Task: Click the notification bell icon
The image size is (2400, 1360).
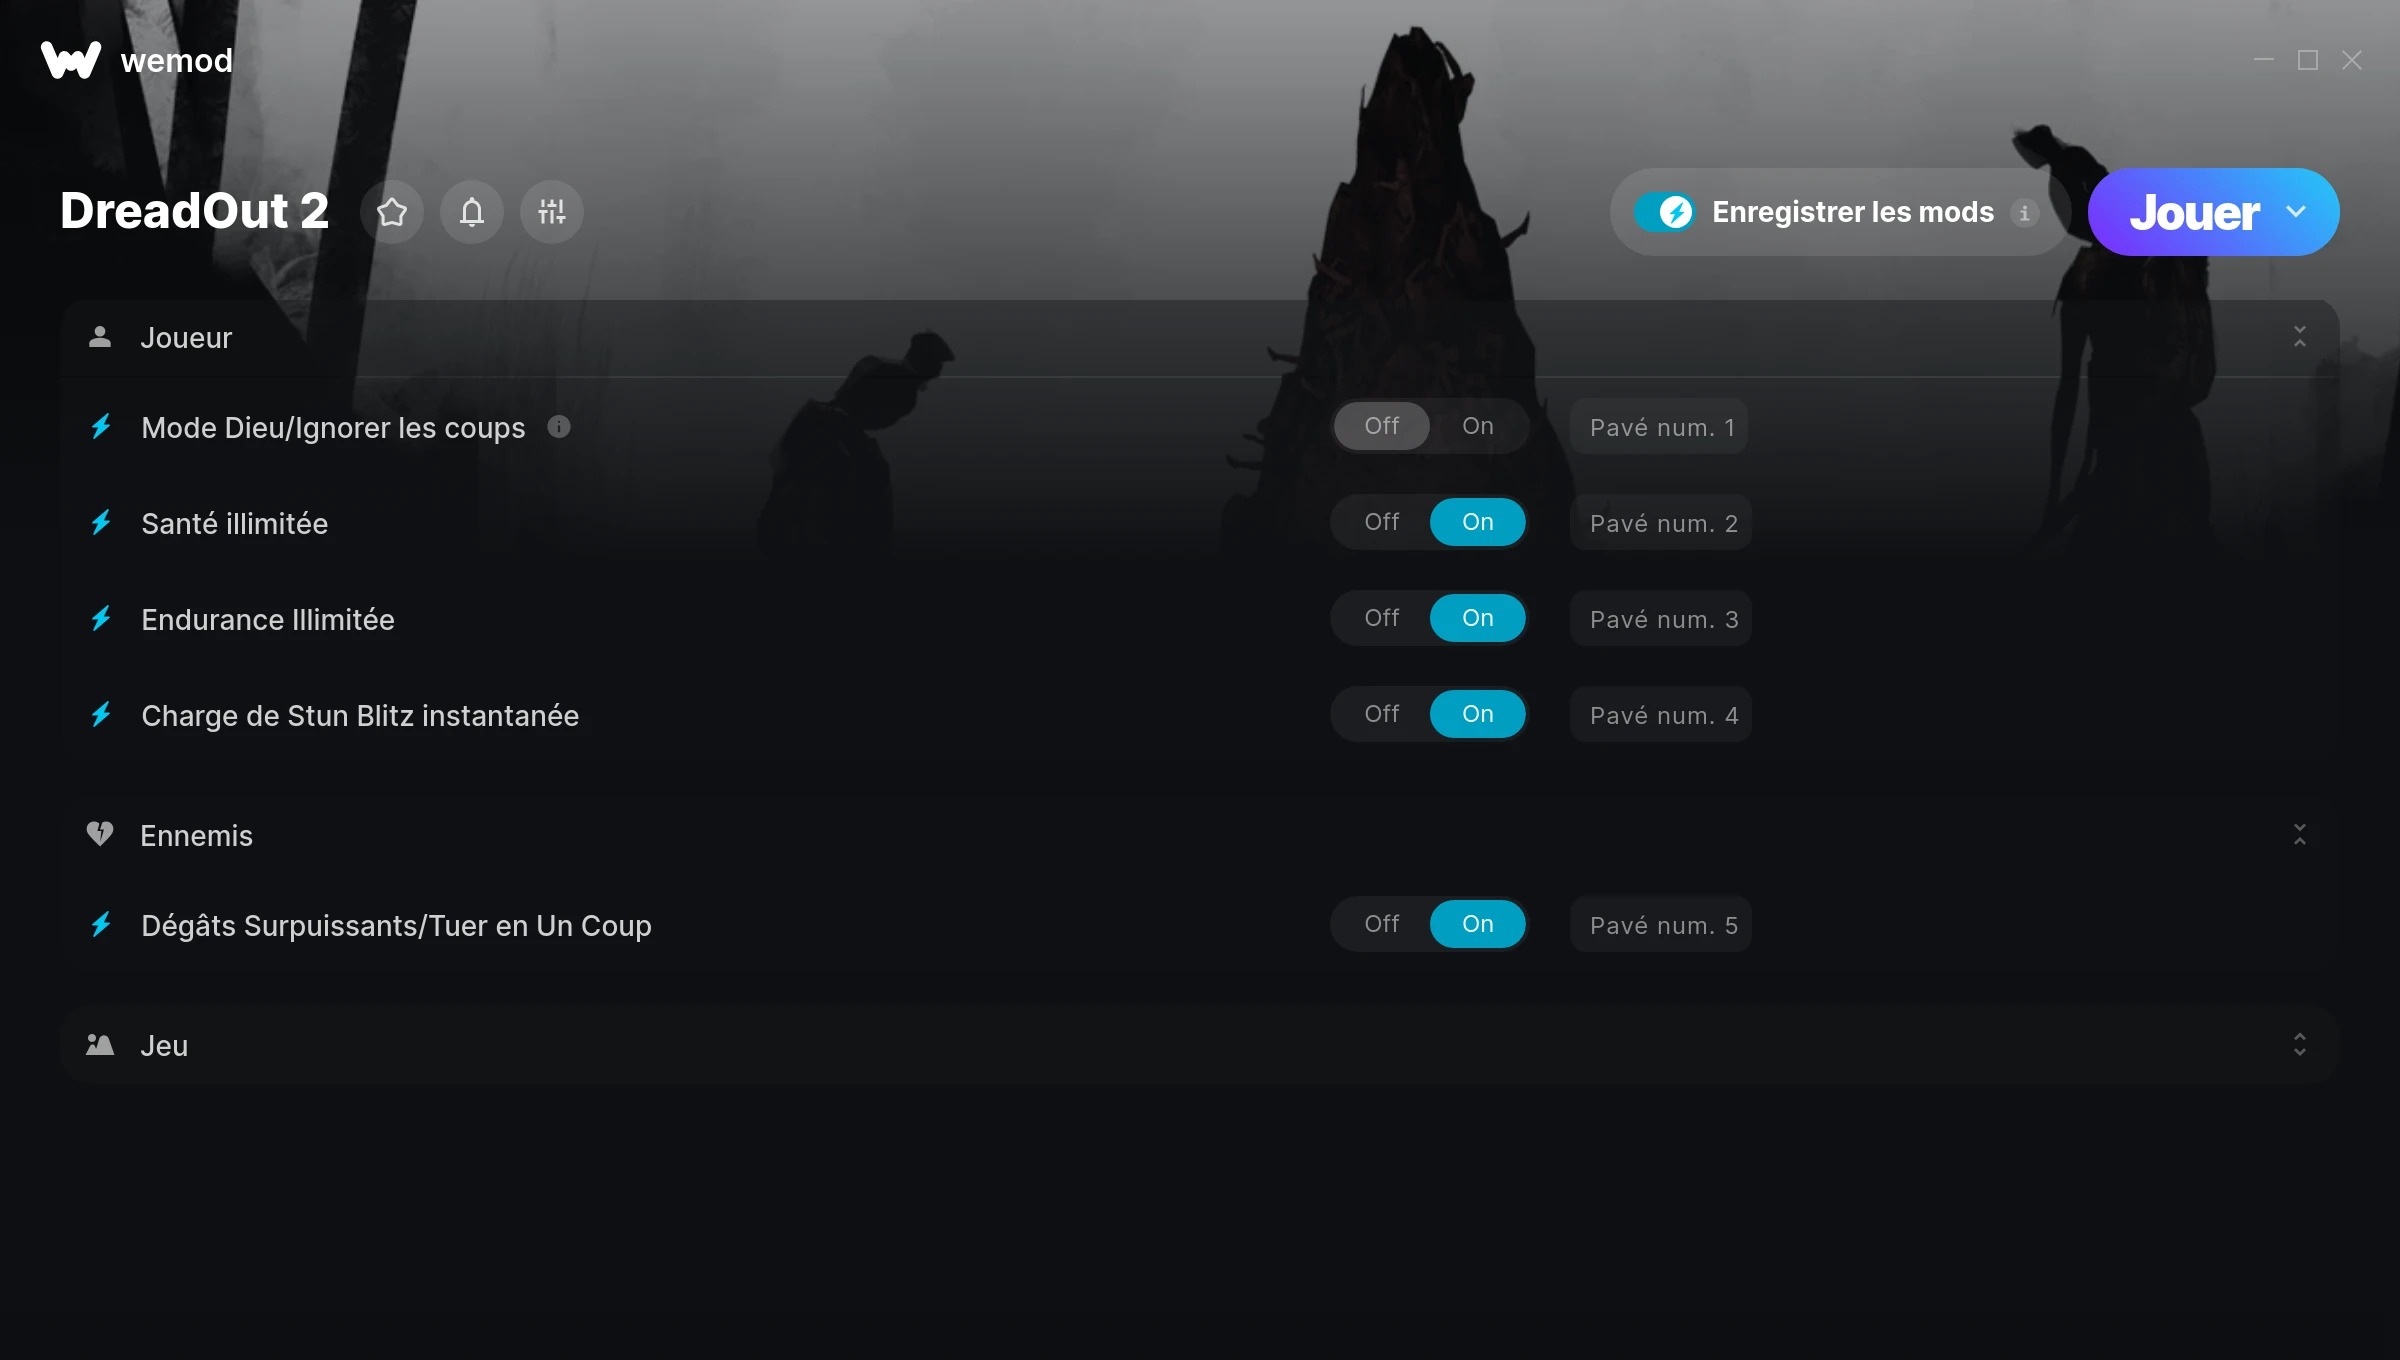Action: (472, 212)
